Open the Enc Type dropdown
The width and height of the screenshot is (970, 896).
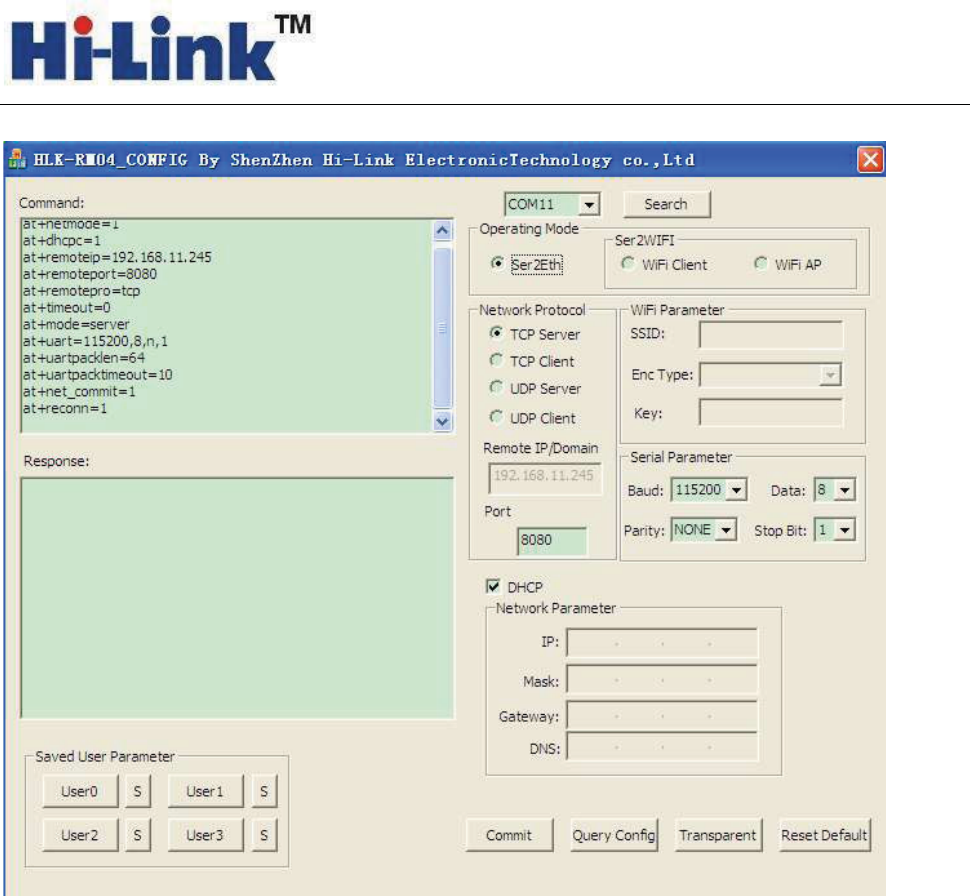[x=830, y=374]
